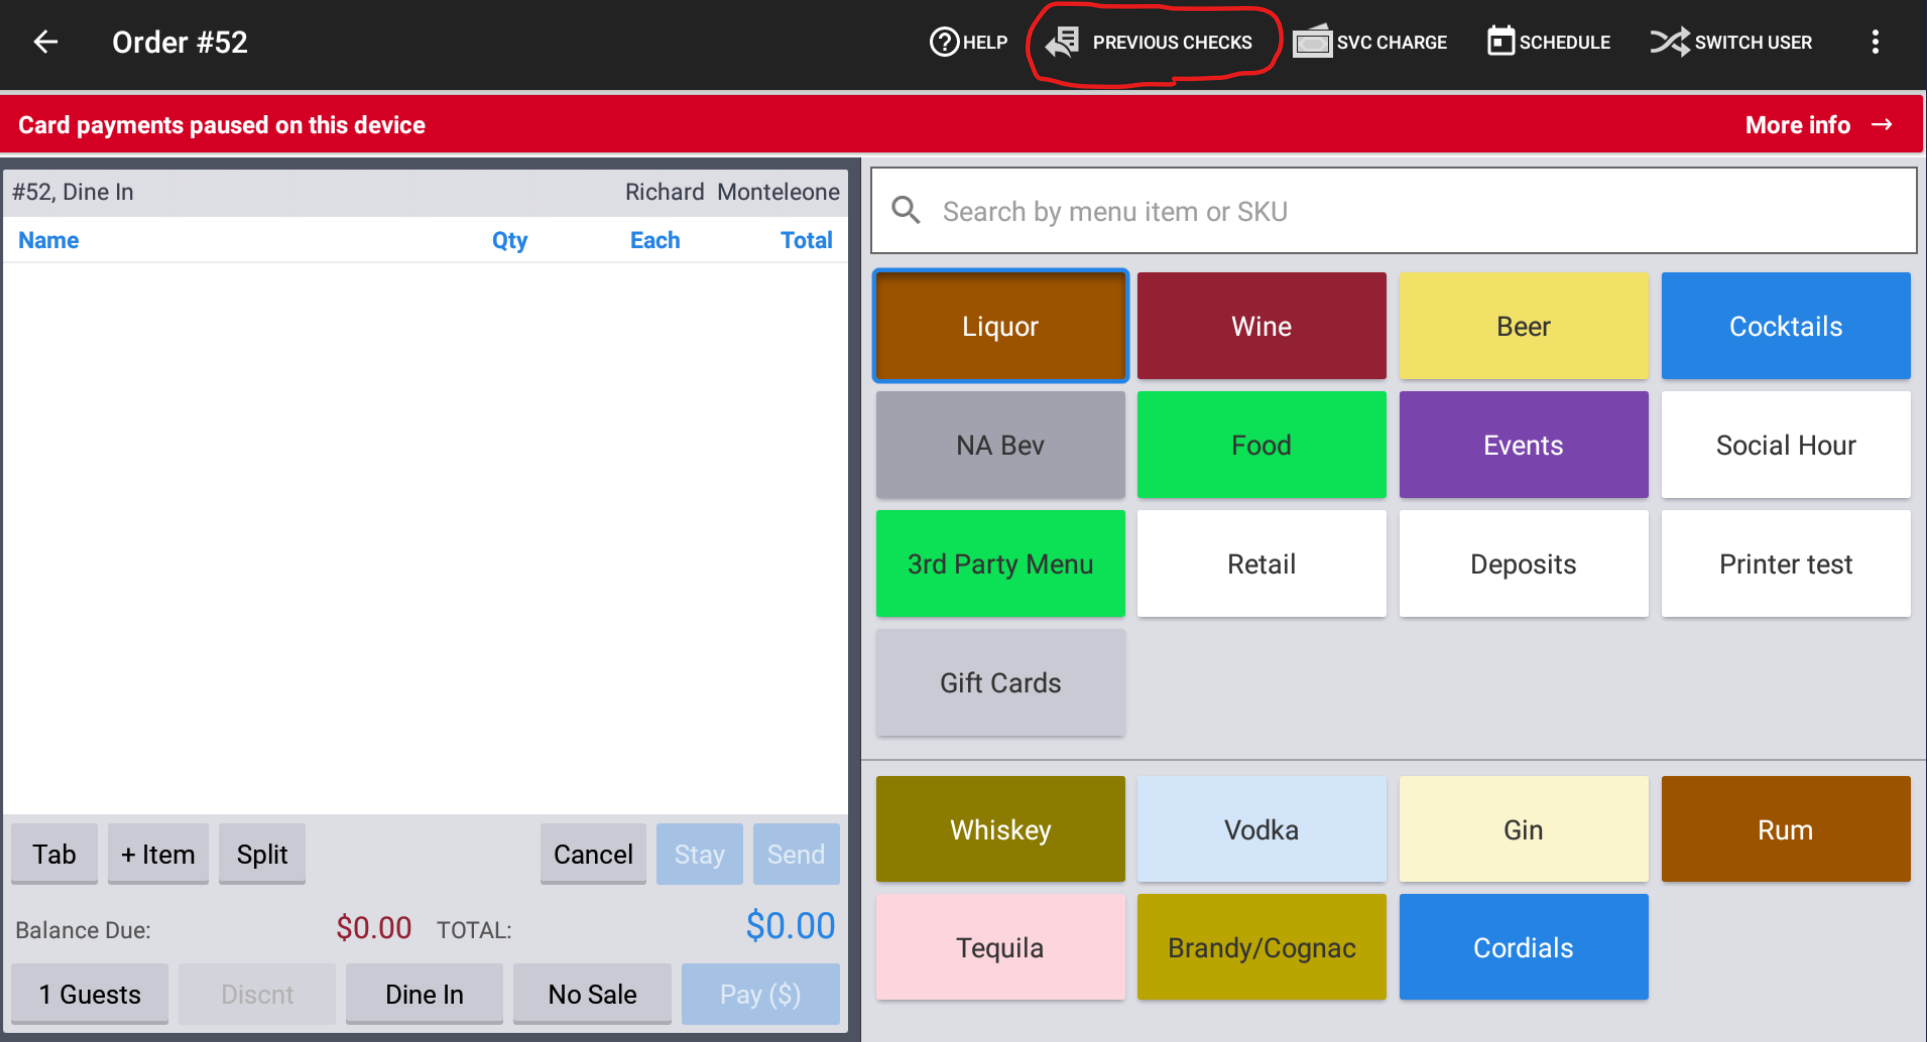Screen dimensions: 1927x1042
Task: Choose the Whiskey subcategory
Action: (x=1000, y=829)
